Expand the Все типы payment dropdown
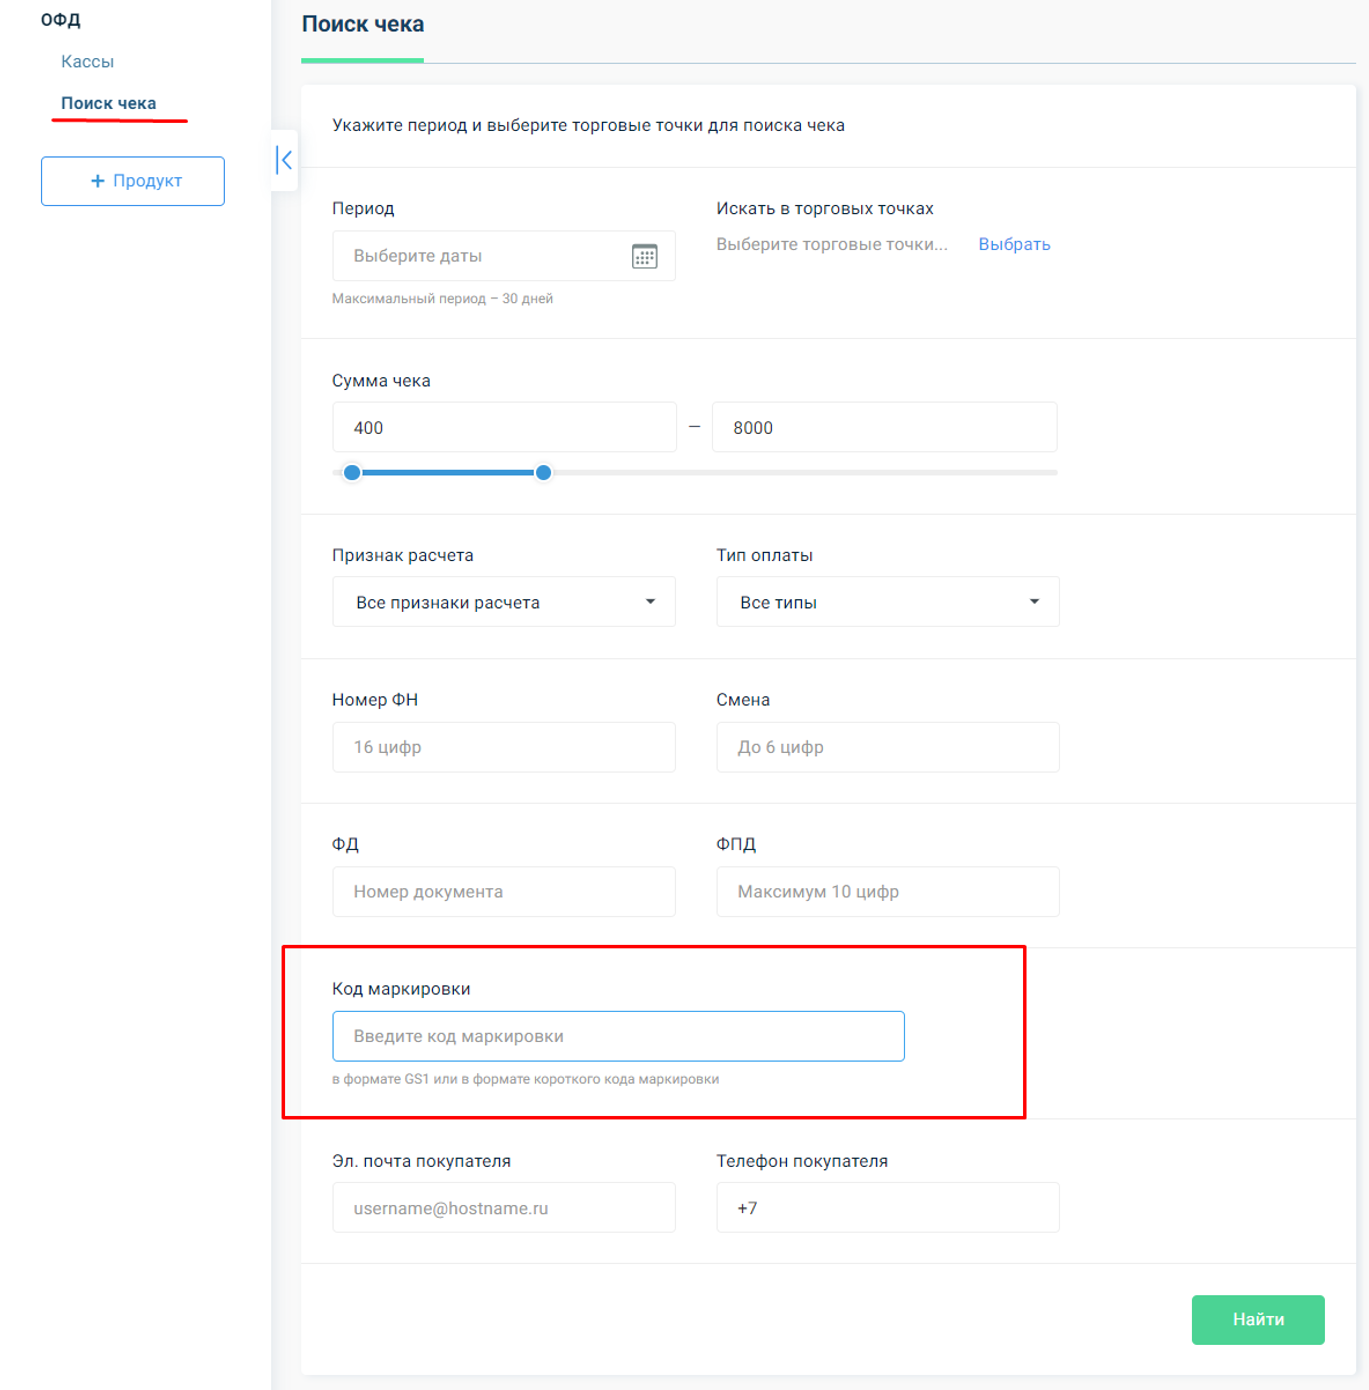This screenshot has width=1369, height=1390. tap(888, 602)
